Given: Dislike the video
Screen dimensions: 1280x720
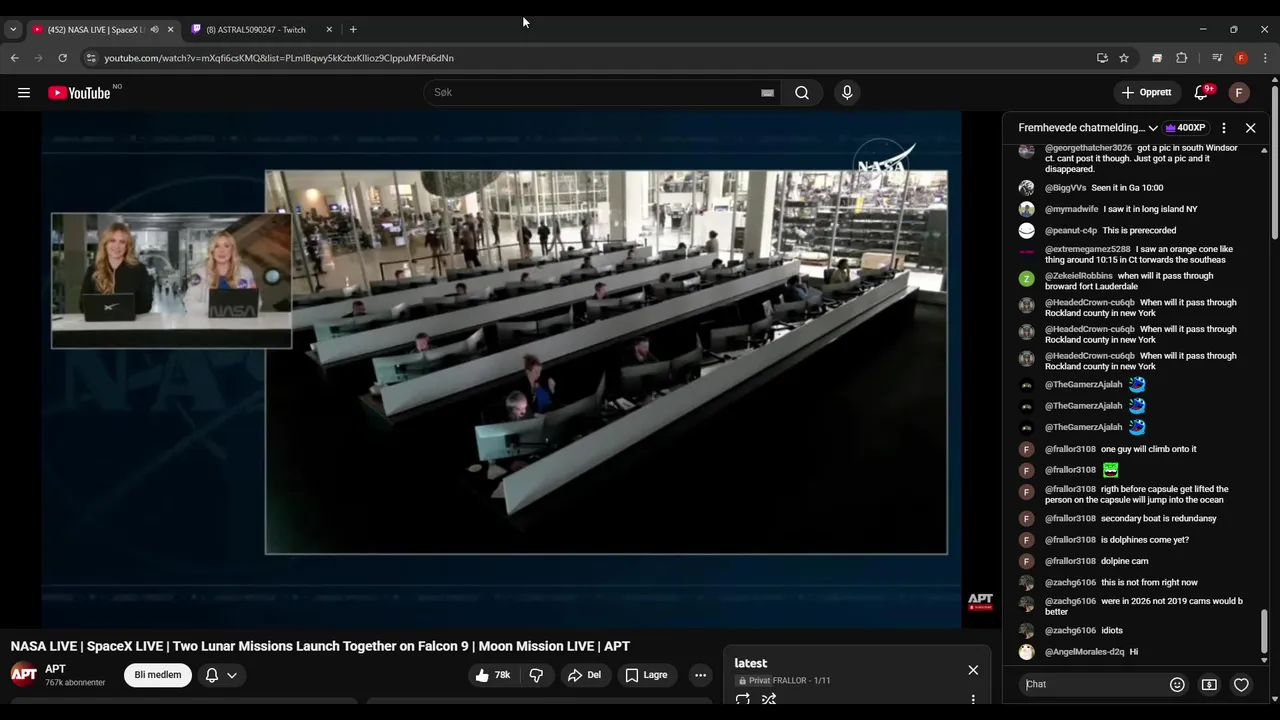Looking at the screenshot, I should click(536, 675).
